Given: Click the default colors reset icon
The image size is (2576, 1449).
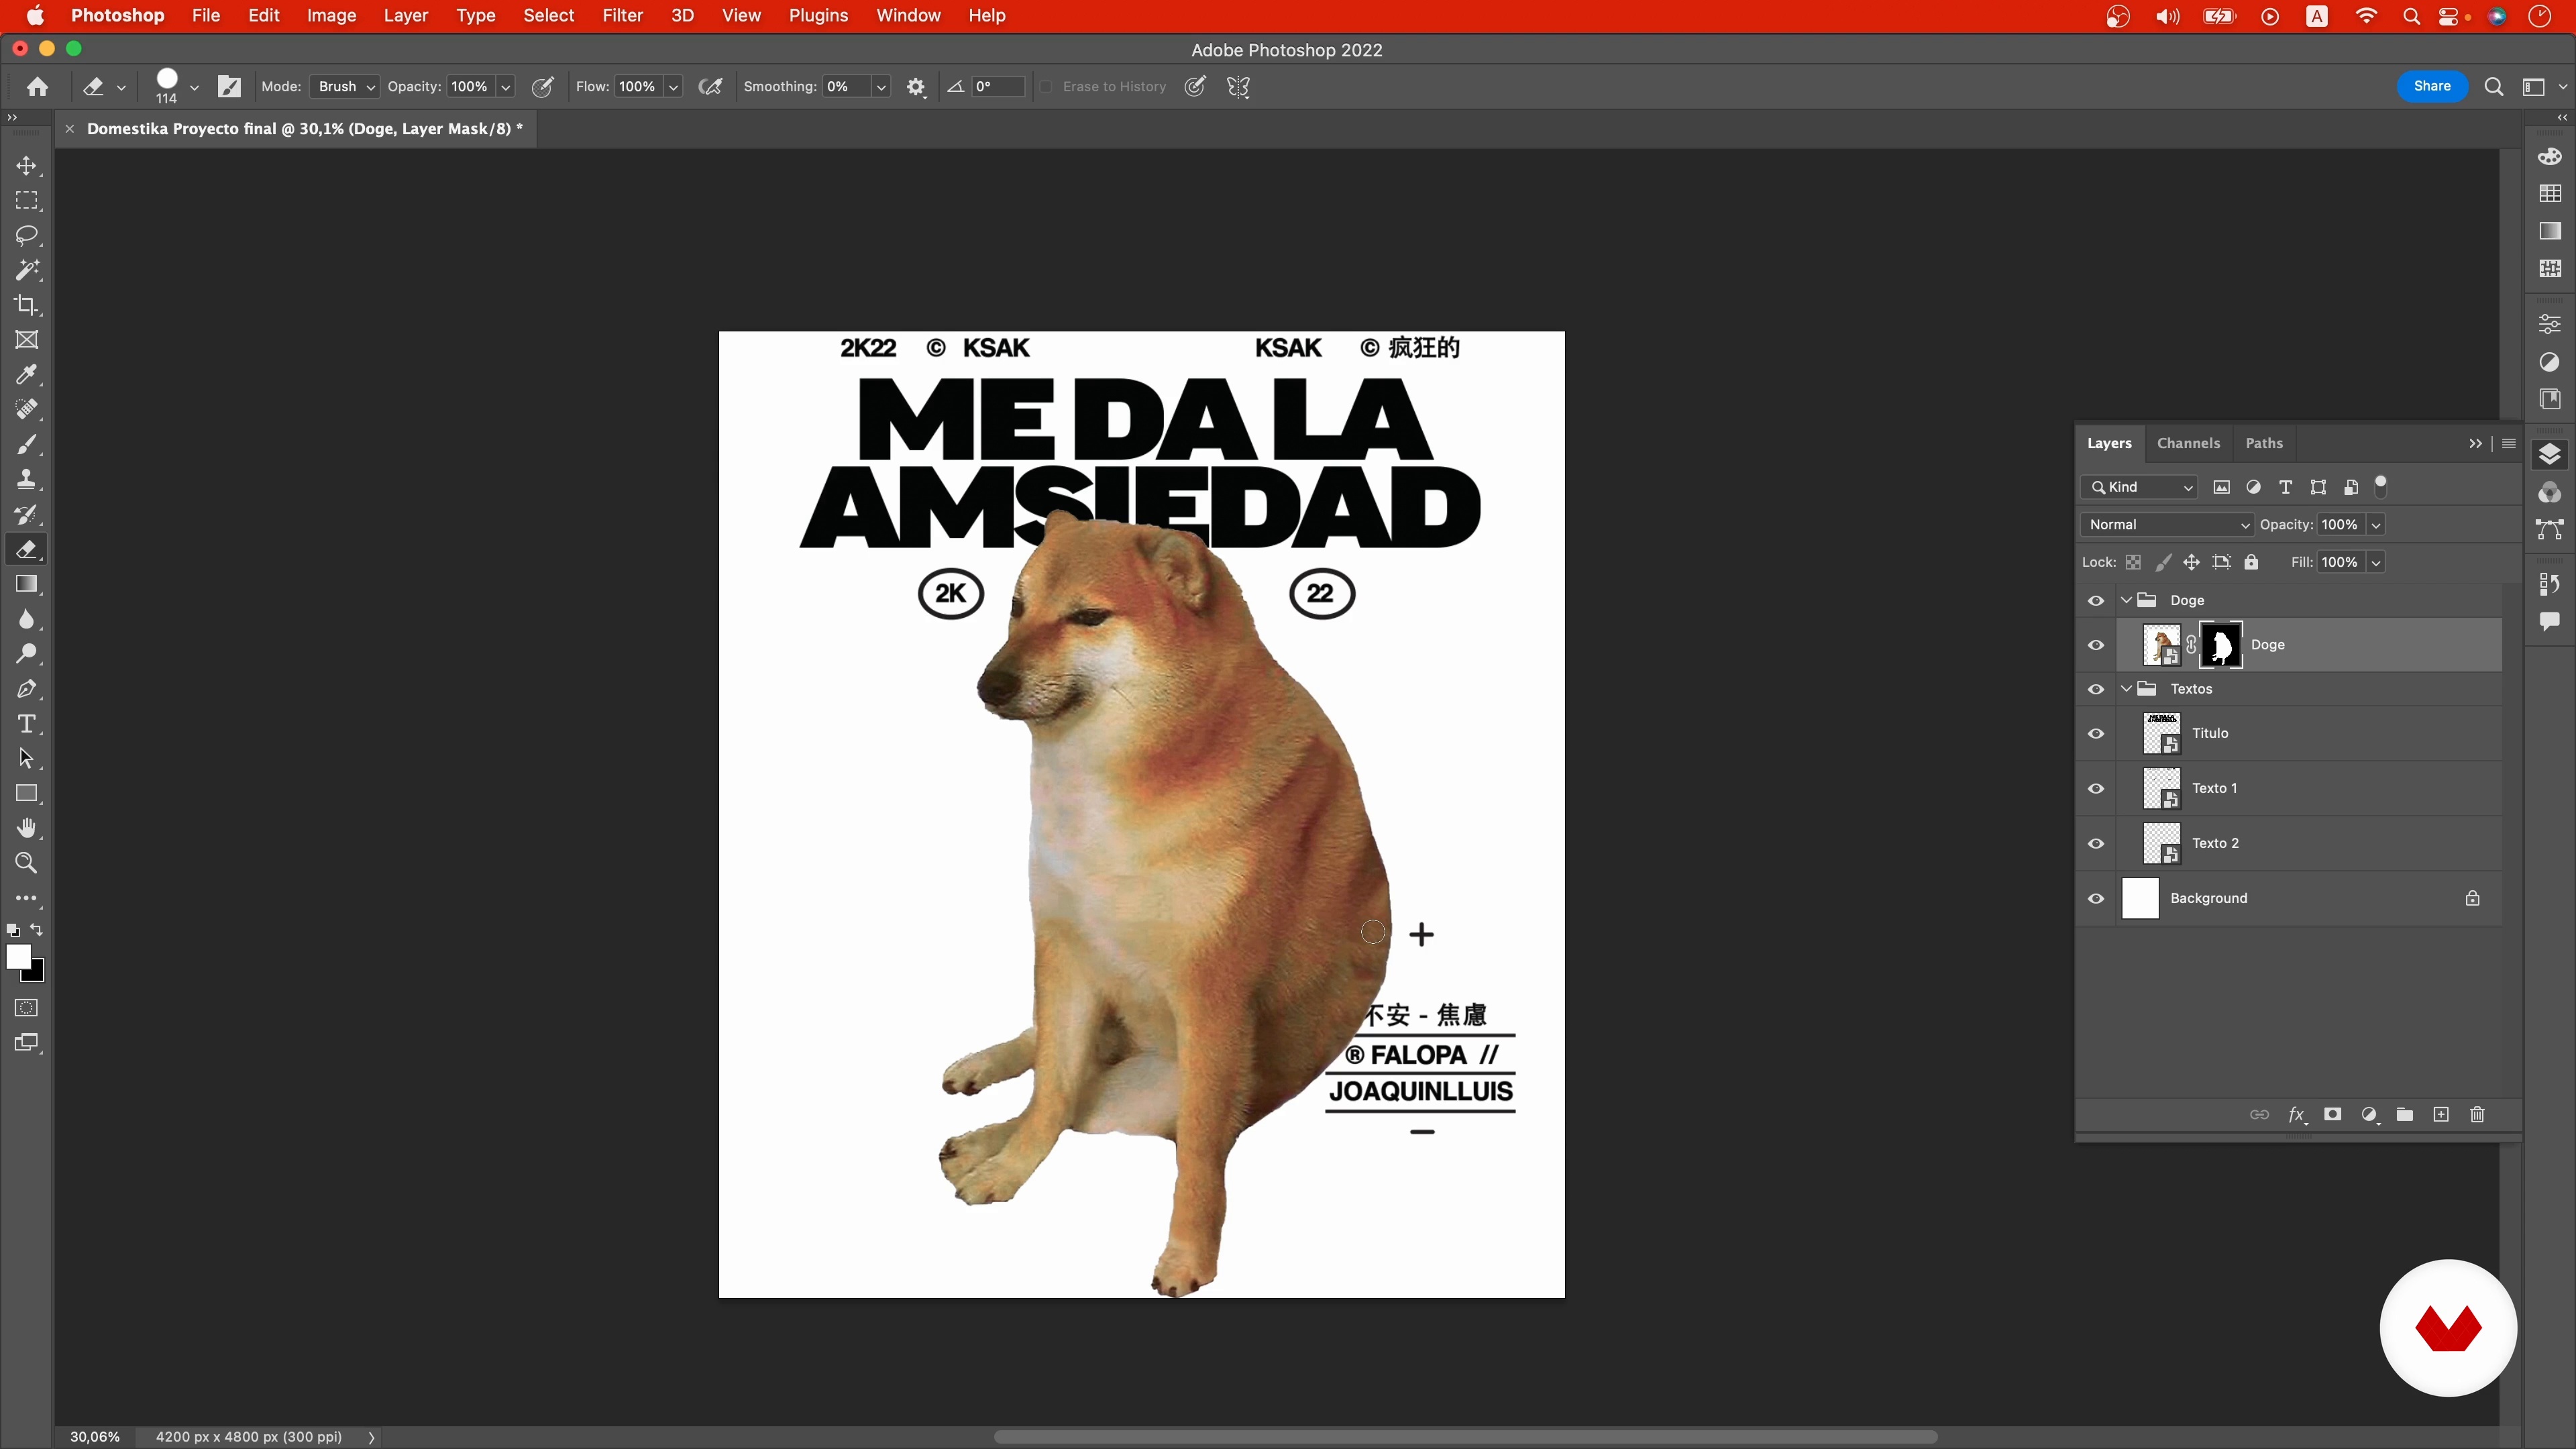Looking at the screenshot, I should (13, 930).
